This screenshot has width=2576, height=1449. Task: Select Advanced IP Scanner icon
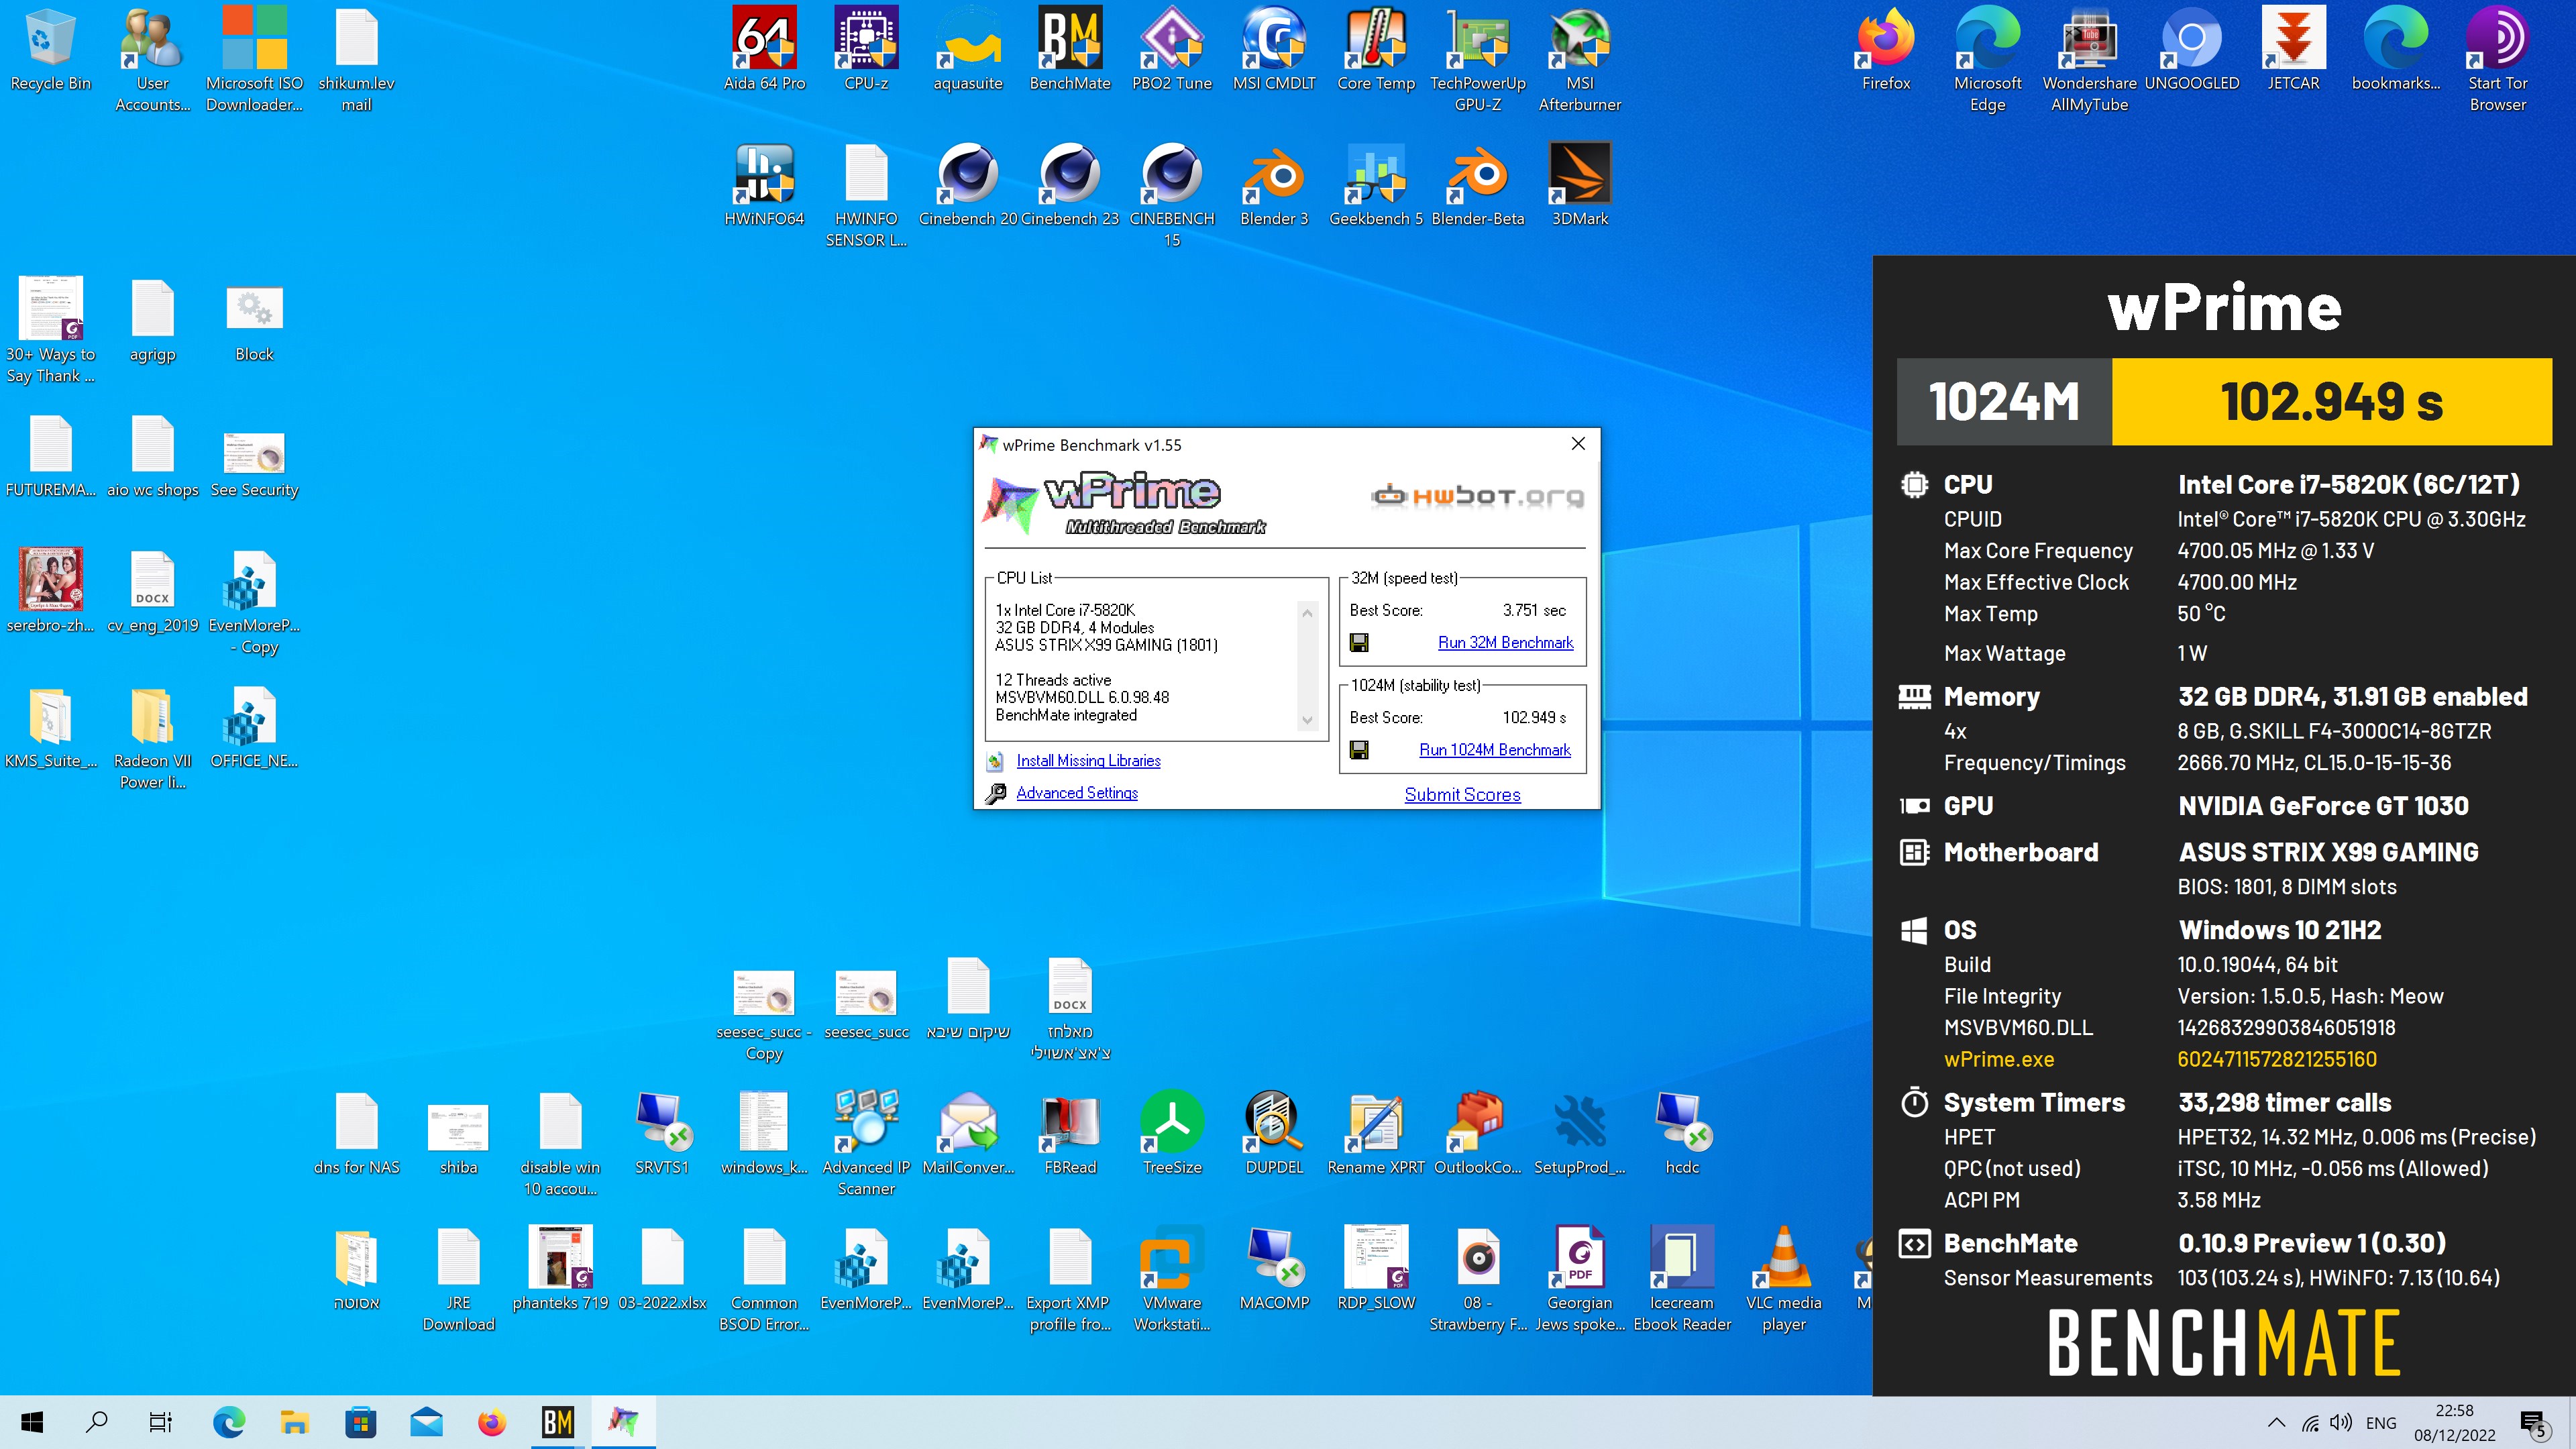tap(866, 1142)
